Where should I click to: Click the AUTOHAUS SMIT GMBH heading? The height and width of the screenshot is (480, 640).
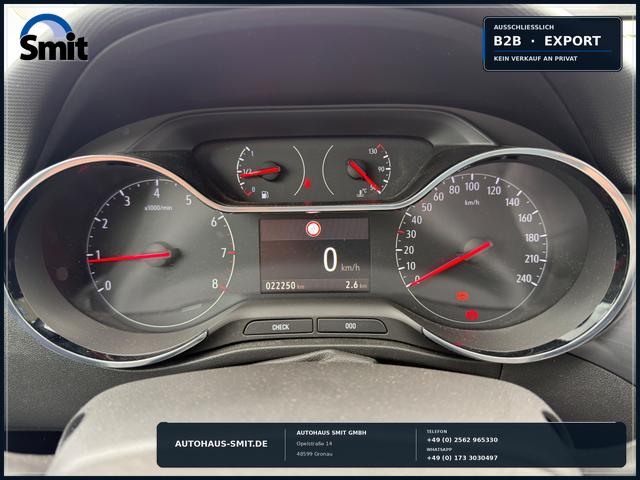331,433
